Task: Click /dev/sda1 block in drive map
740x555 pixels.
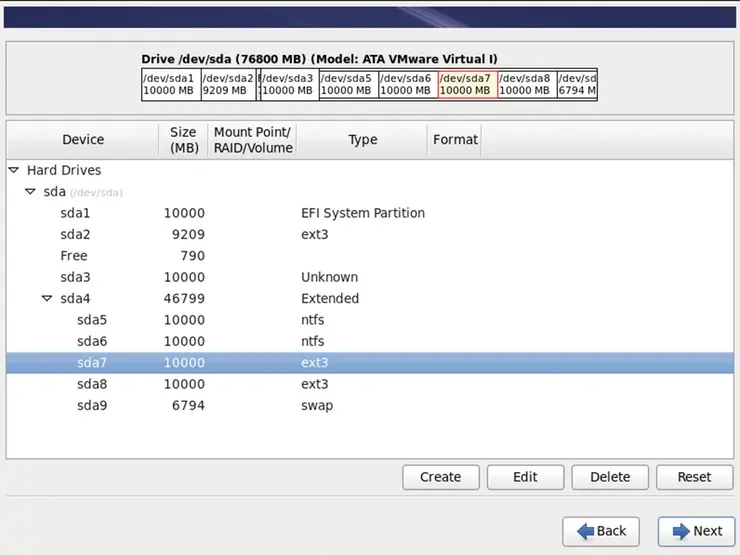Action: [170, 84]
